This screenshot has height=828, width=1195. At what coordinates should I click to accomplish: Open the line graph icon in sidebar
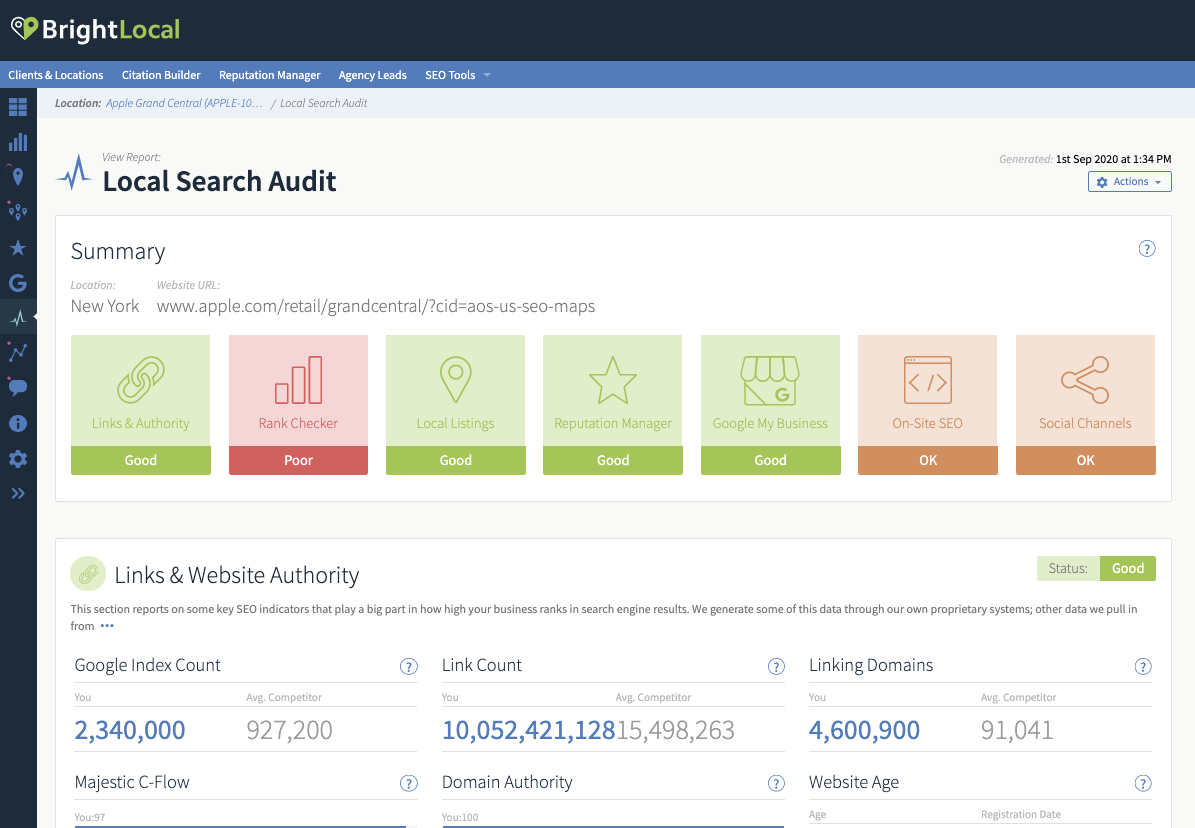(x=18, y=352)
